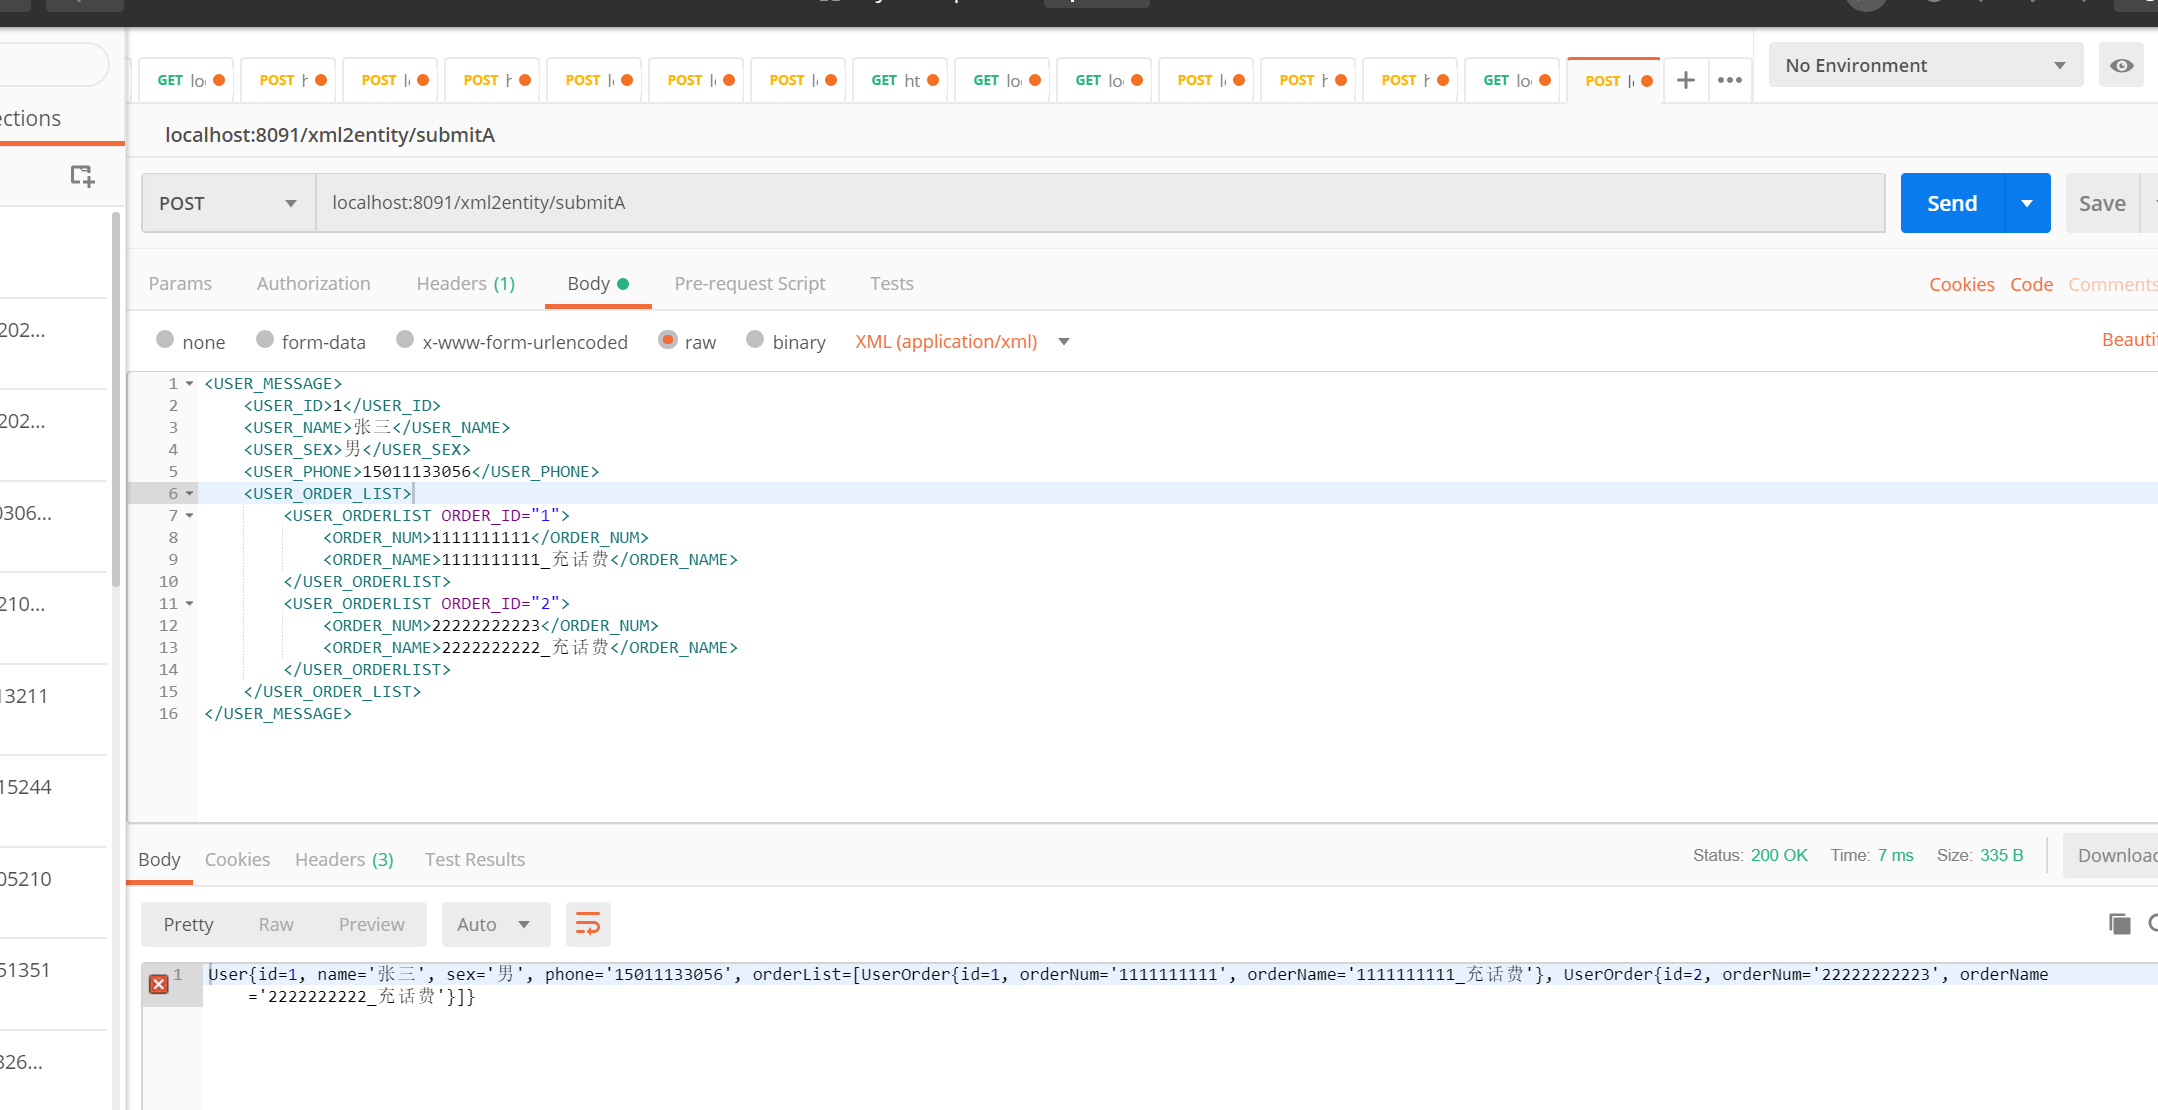The image size is (2158, 1110).
Task: Open the Code generation link
Action: point(2031,284)
